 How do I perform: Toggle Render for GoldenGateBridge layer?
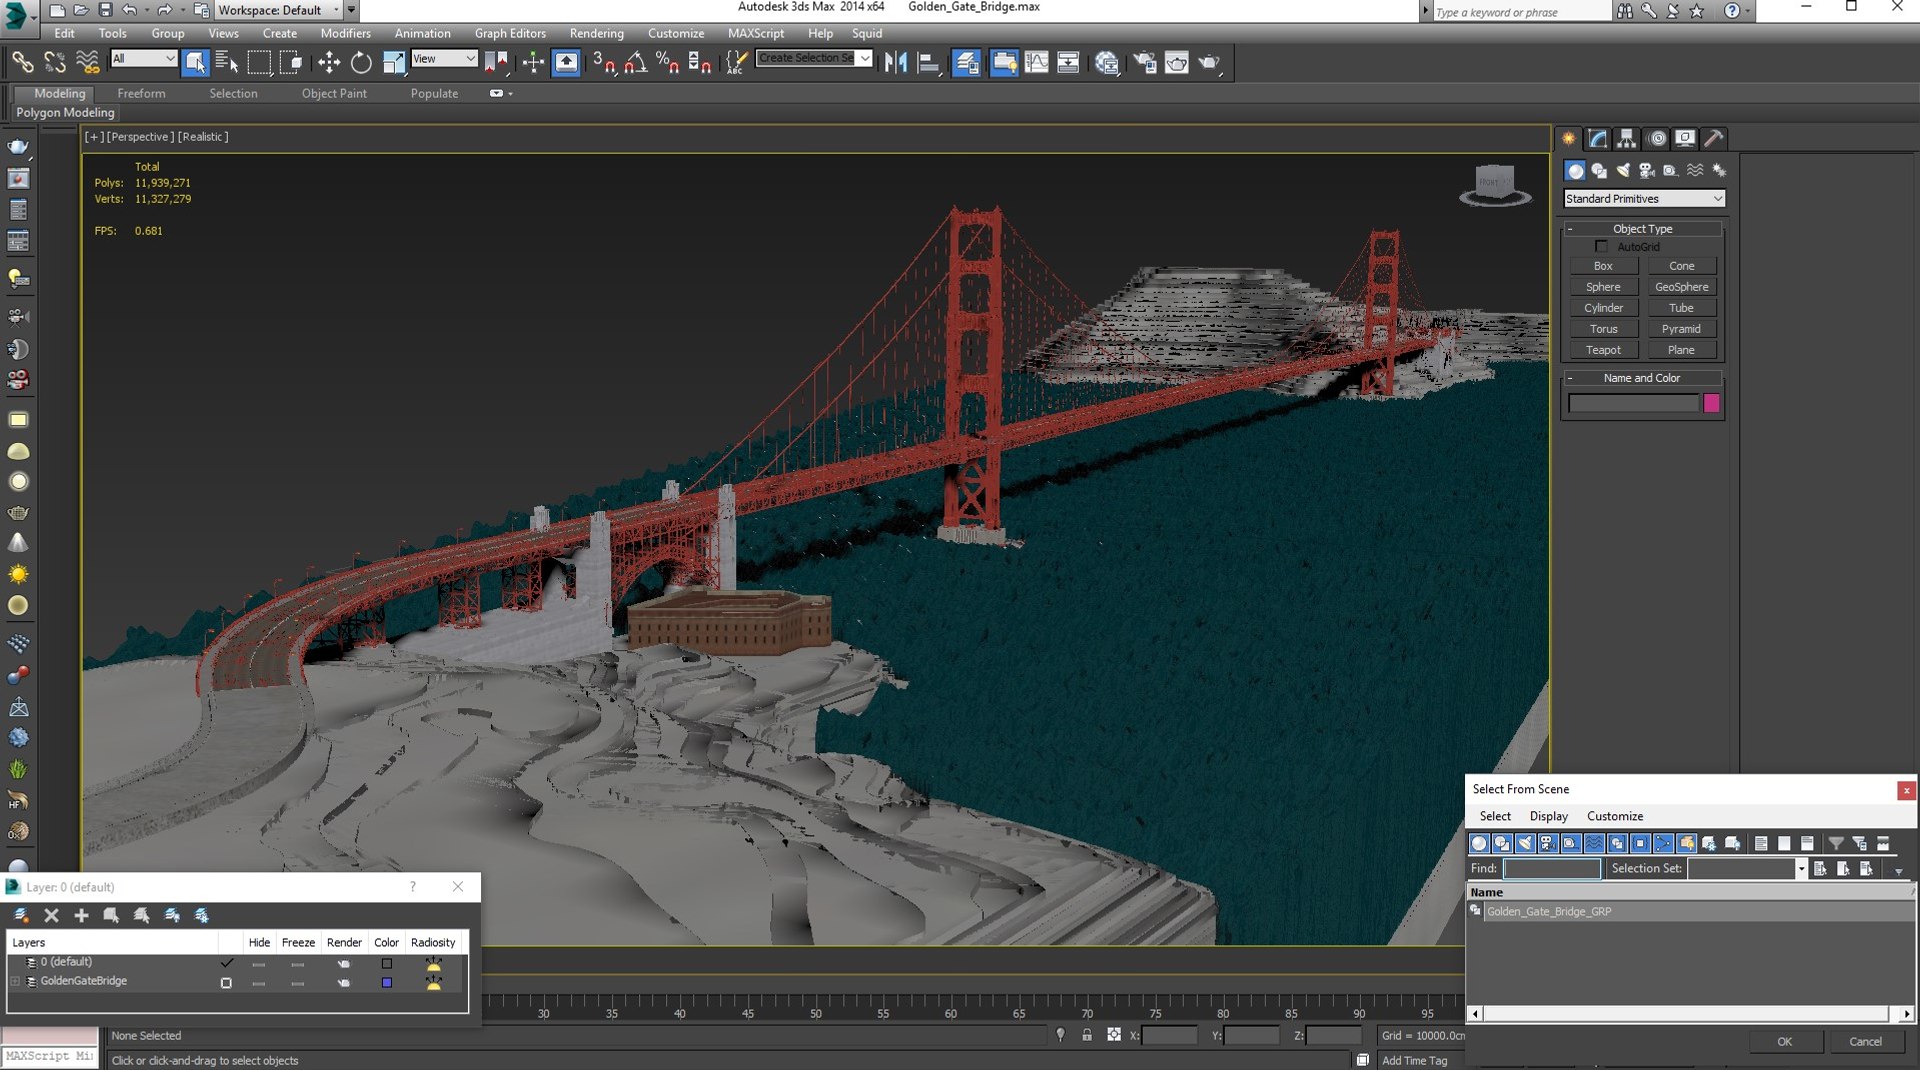point(343,982)
